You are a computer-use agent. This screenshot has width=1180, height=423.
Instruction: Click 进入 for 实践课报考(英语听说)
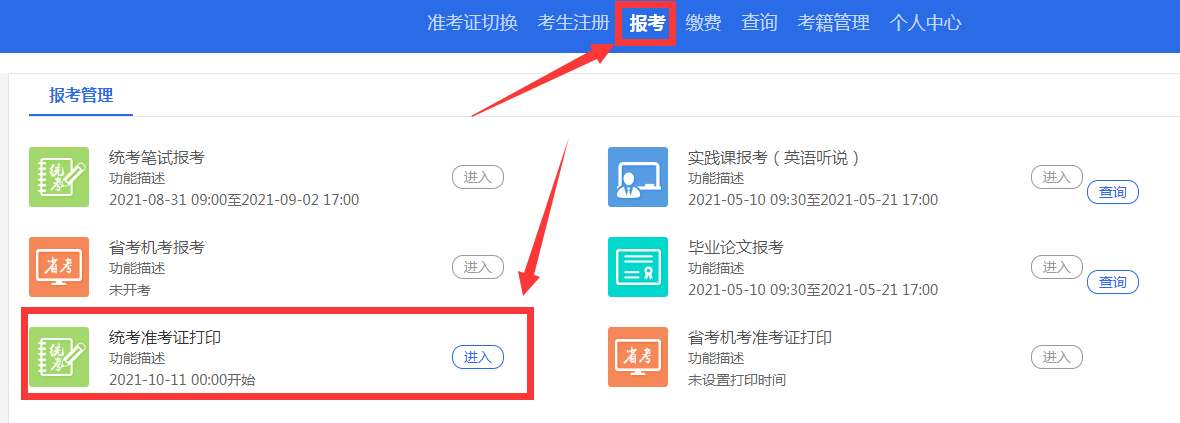tap(1057, 178)
